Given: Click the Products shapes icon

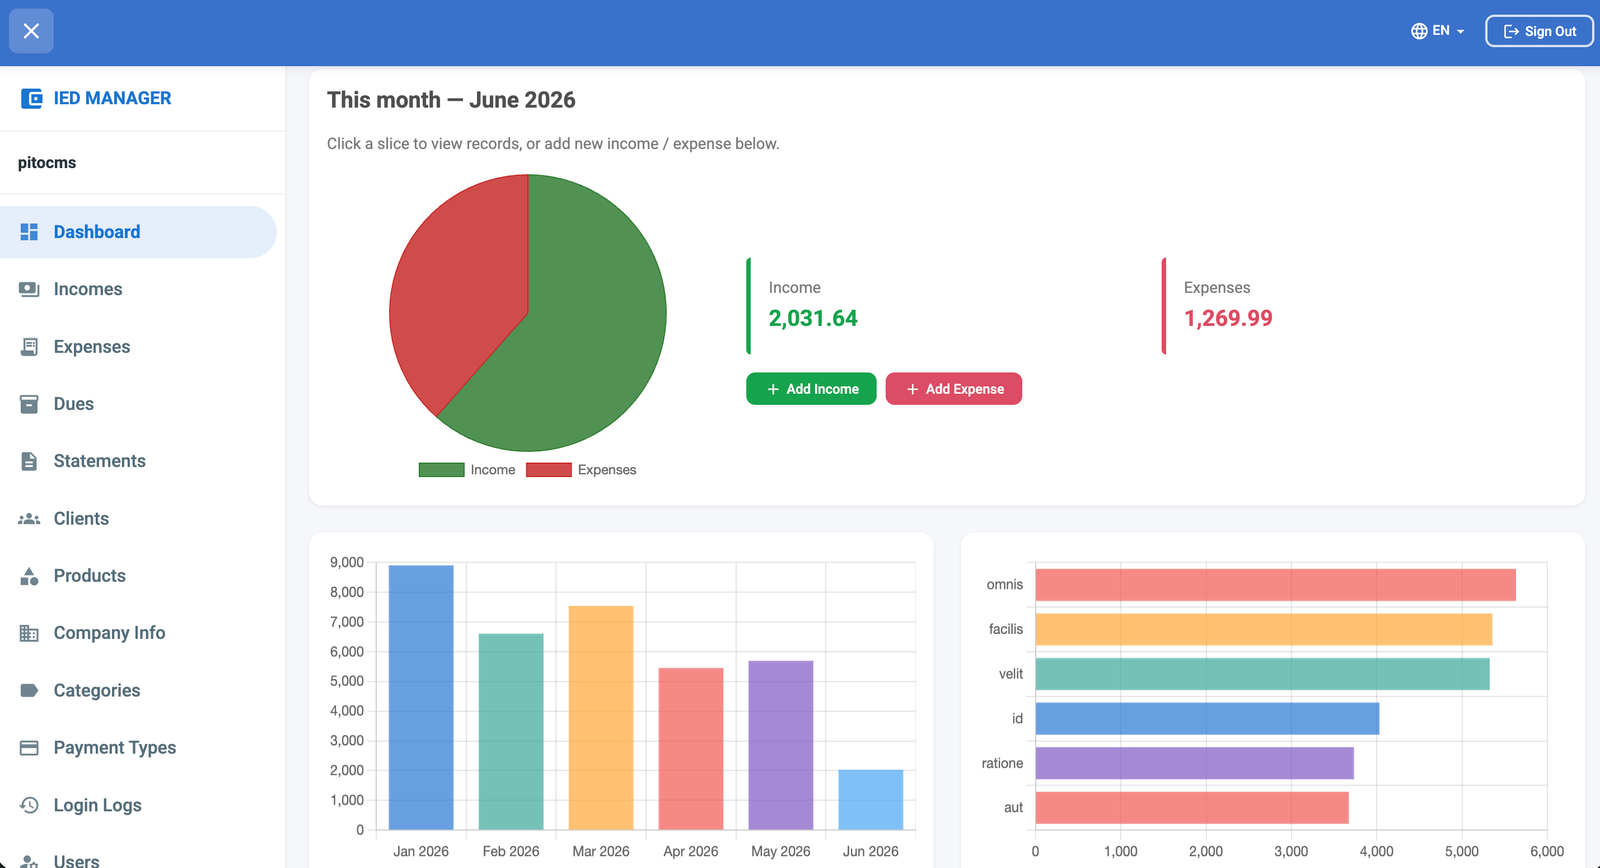Looking at the screenshot, I should point(29,576).
